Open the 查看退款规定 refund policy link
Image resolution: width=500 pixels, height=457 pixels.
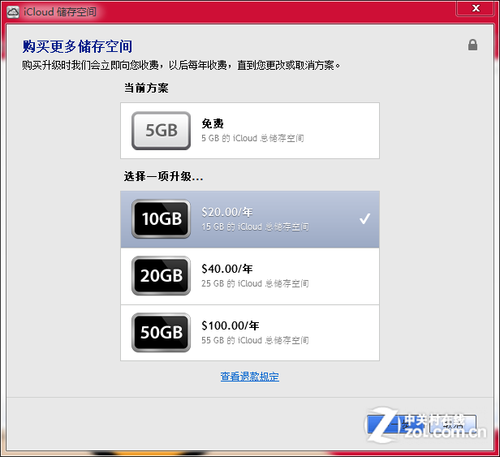point(250,377)
